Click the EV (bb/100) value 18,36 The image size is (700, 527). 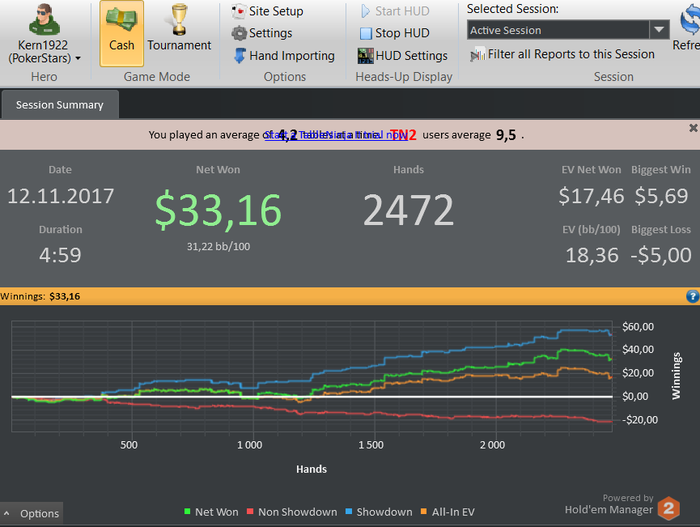(x=592, y=255)
